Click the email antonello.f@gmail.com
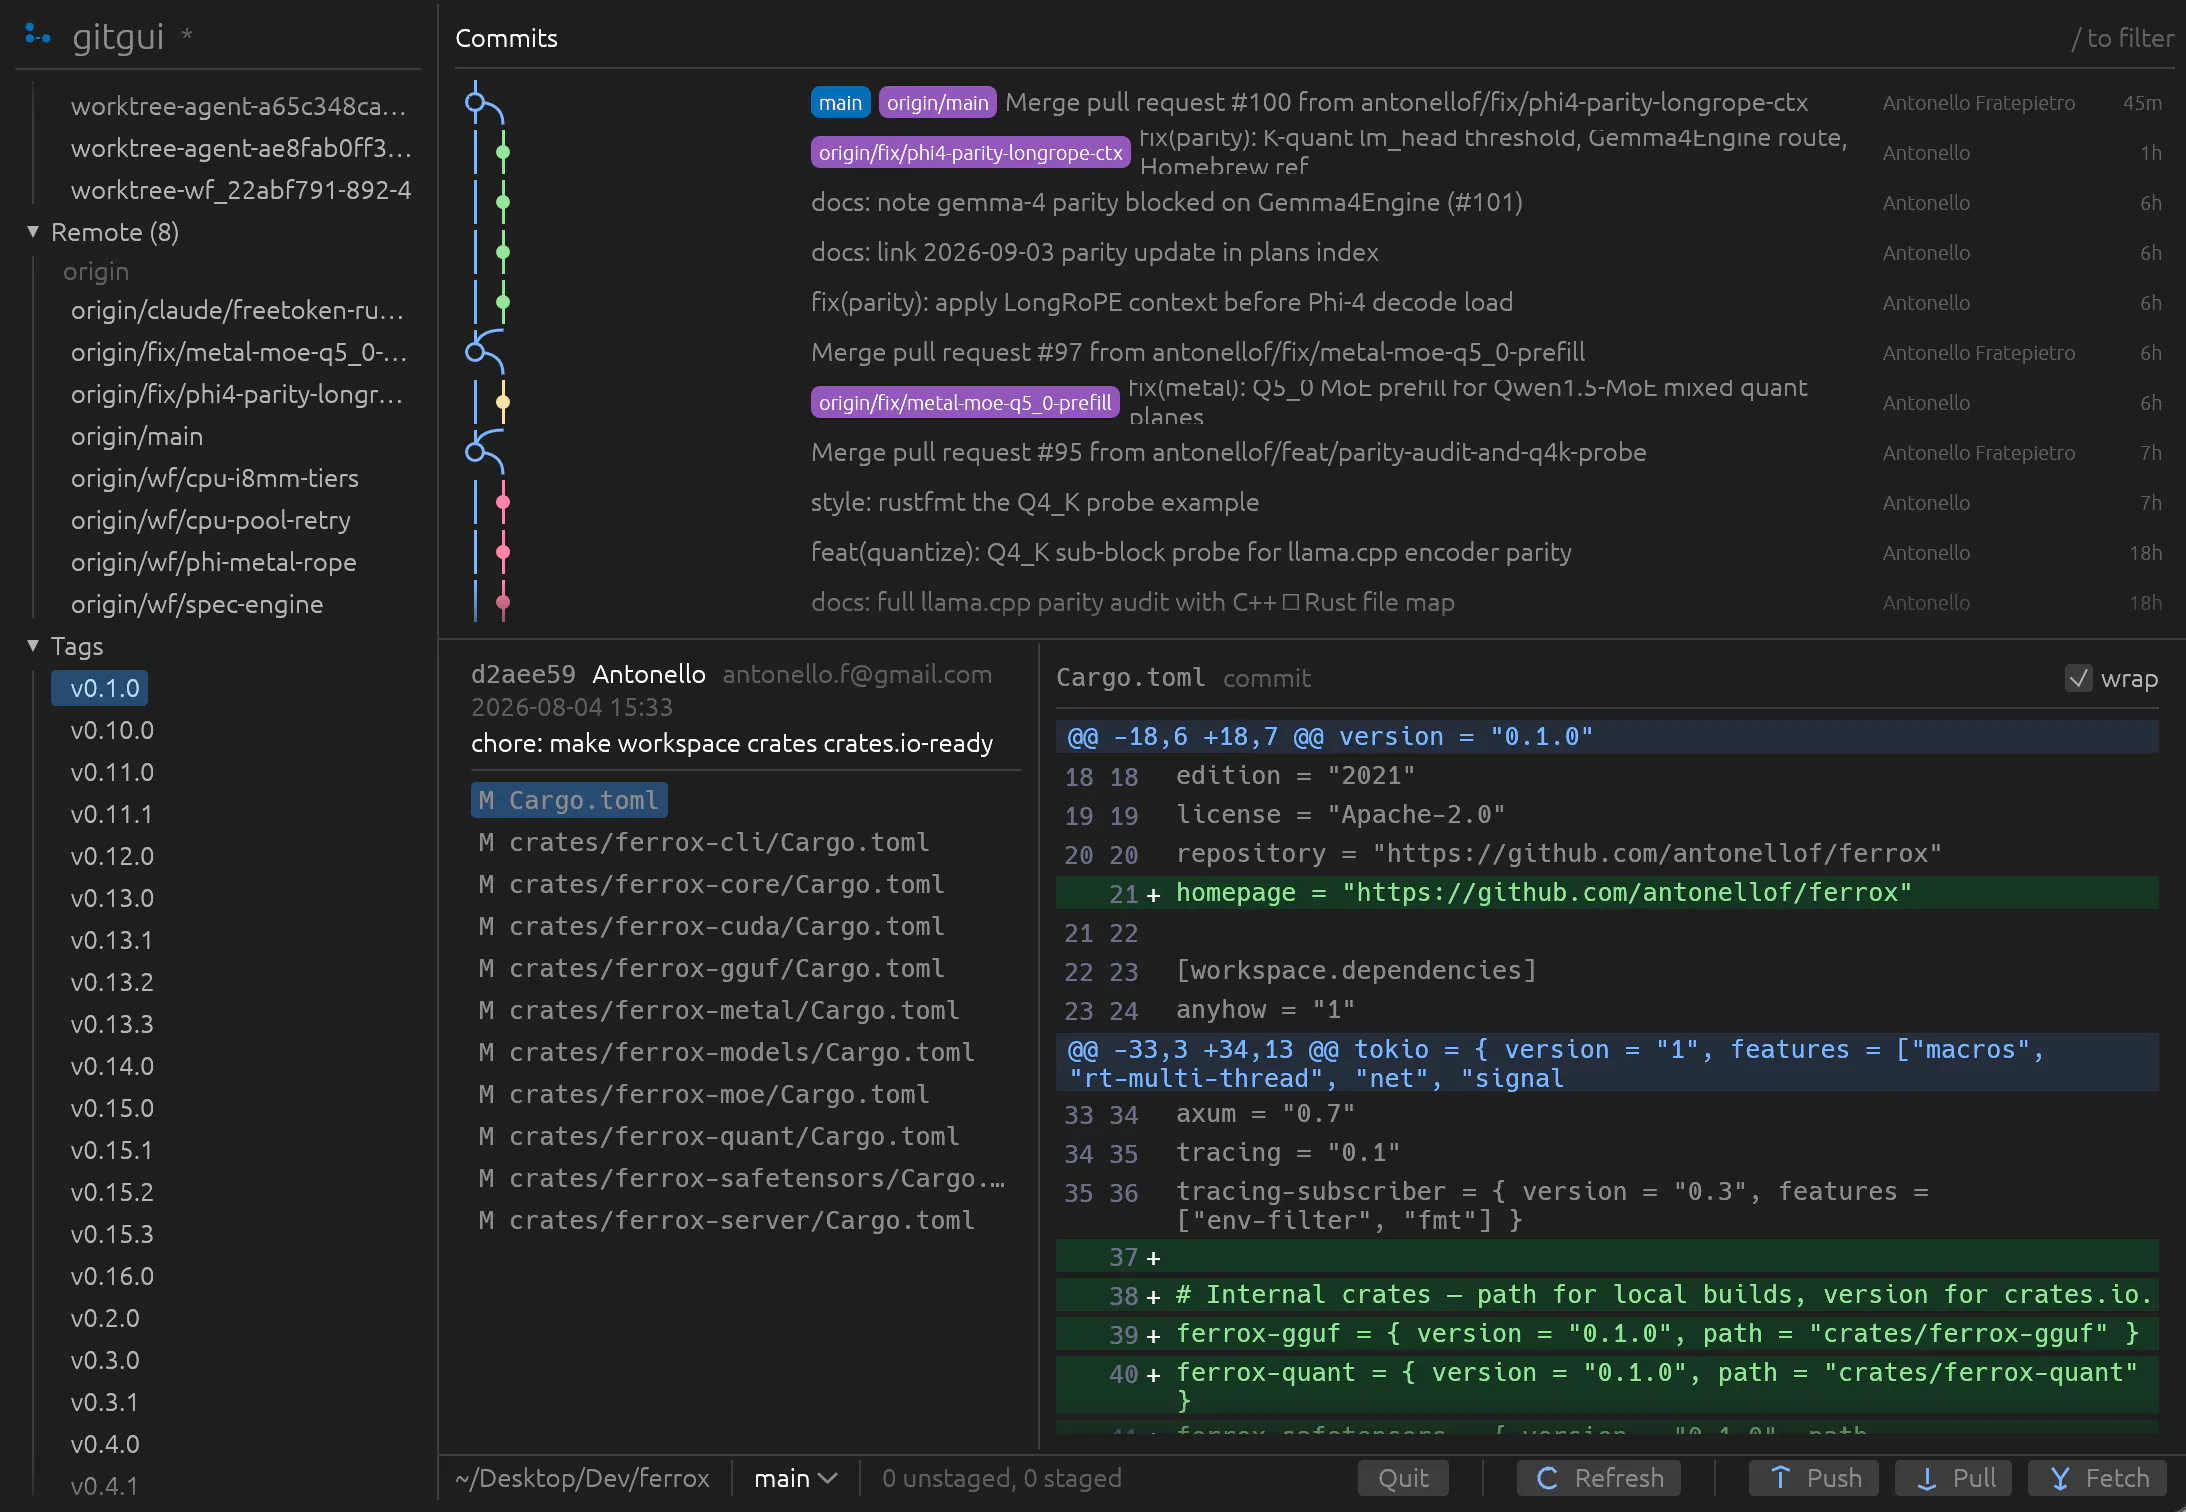The height and width of the screenshot is (1512, 2186). [857, 674]
